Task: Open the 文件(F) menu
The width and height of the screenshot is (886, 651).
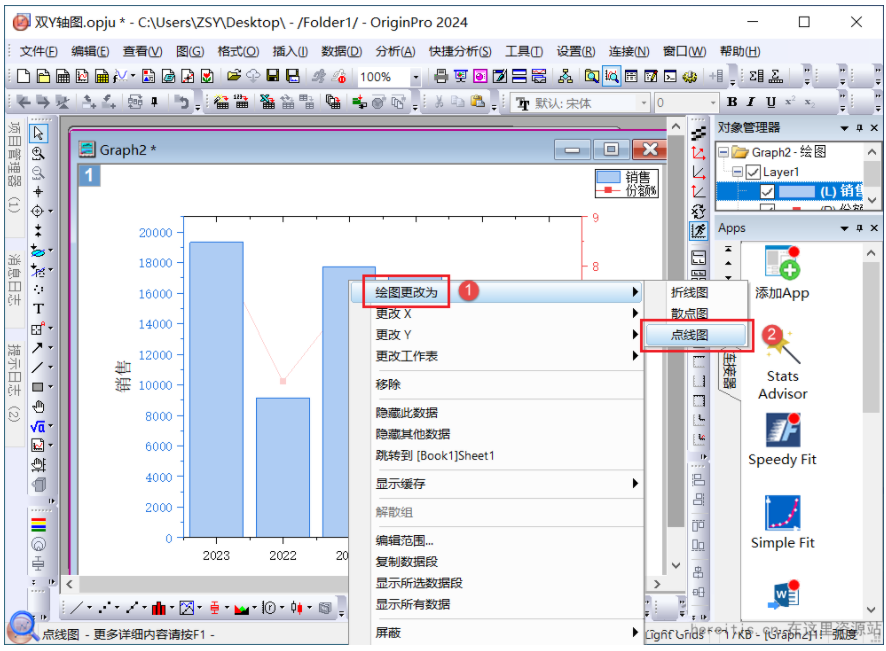Action: (x=38, y=51)
